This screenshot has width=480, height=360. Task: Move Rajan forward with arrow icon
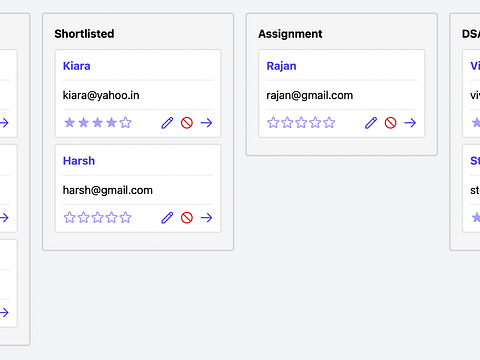click(410, 123)
